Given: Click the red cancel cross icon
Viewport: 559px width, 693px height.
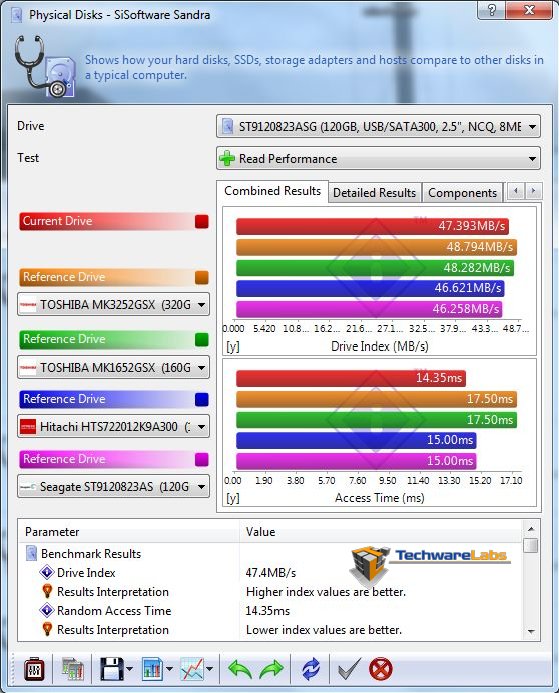Looking at the screenshot, I should coord(380,669).
